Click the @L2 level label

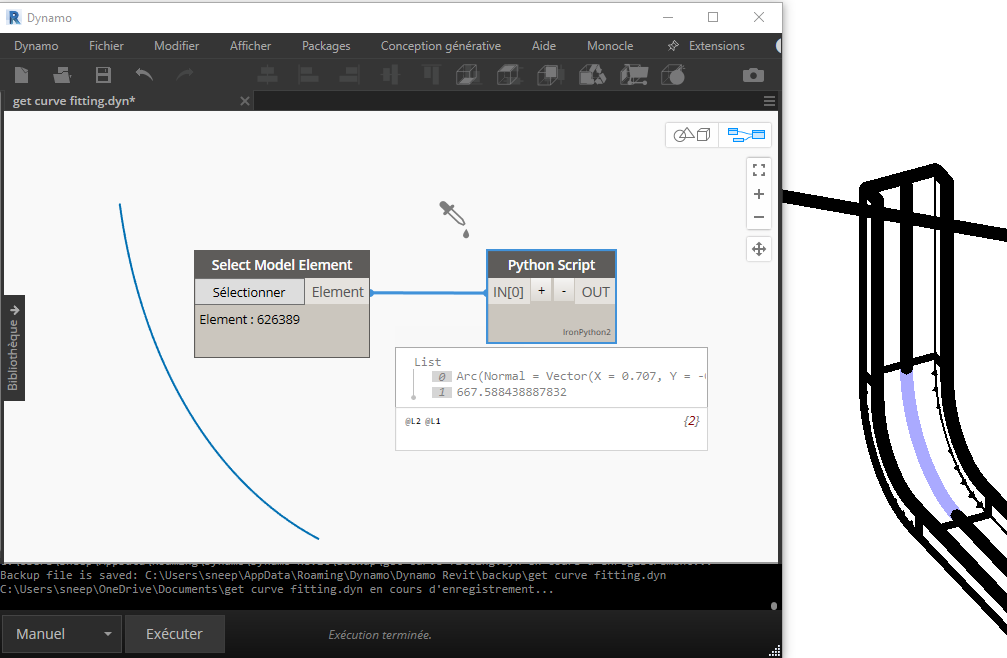[413, 421]
